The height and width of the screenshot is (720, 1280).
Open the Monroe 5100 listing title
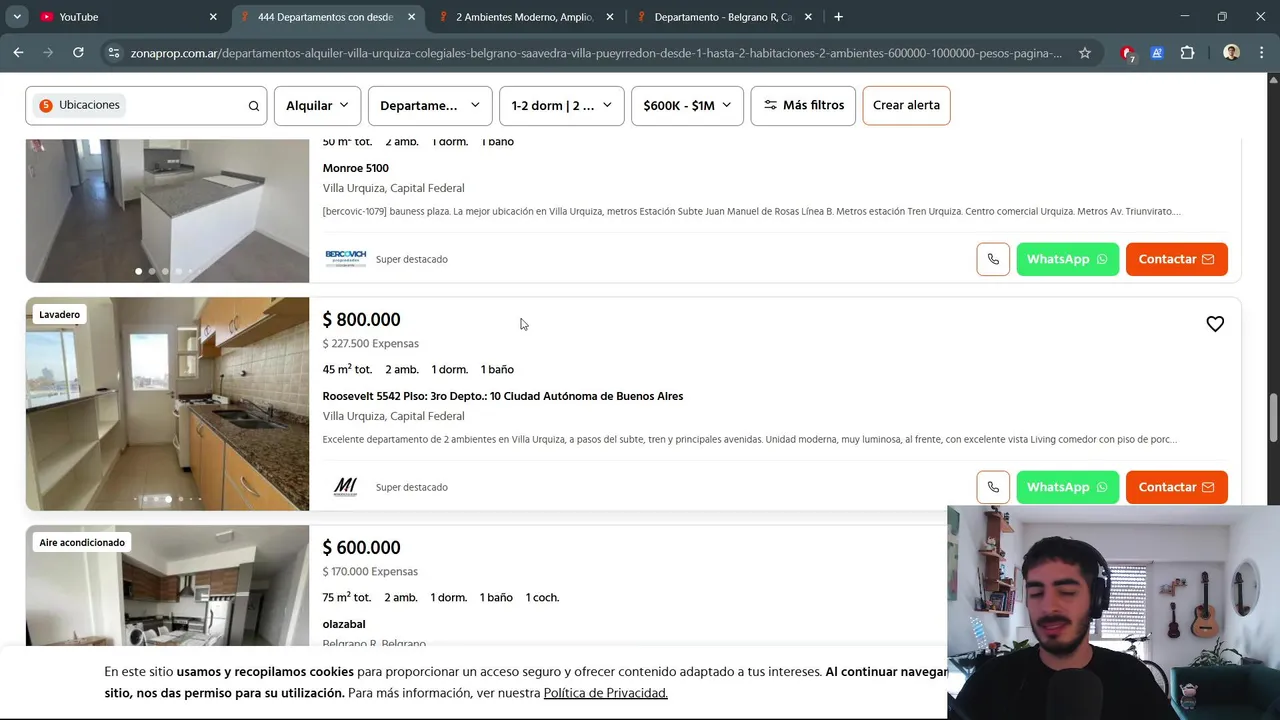(x=355, y=168)
